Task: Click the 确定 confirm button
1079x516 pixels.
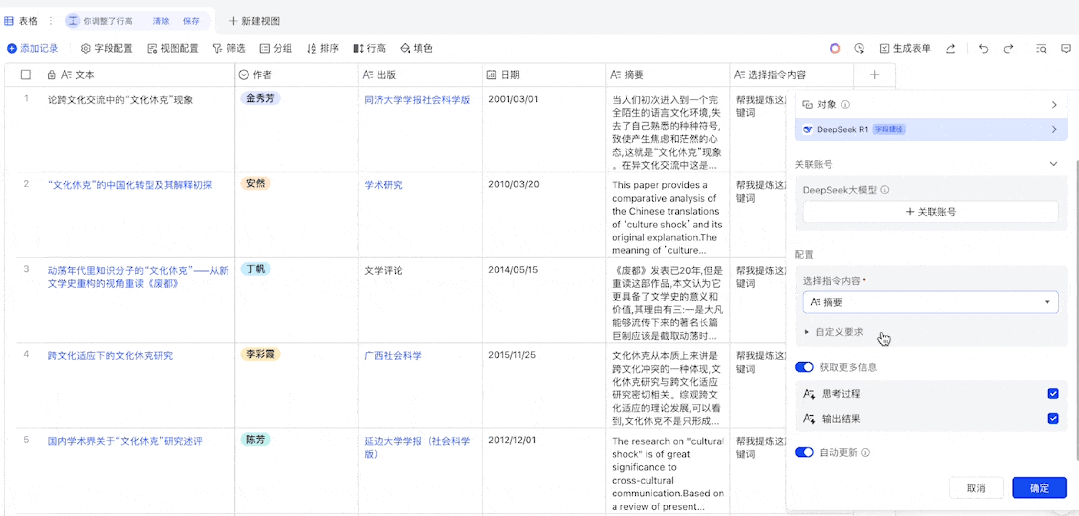Action: pyautogui.click(x=1038, y=488)
